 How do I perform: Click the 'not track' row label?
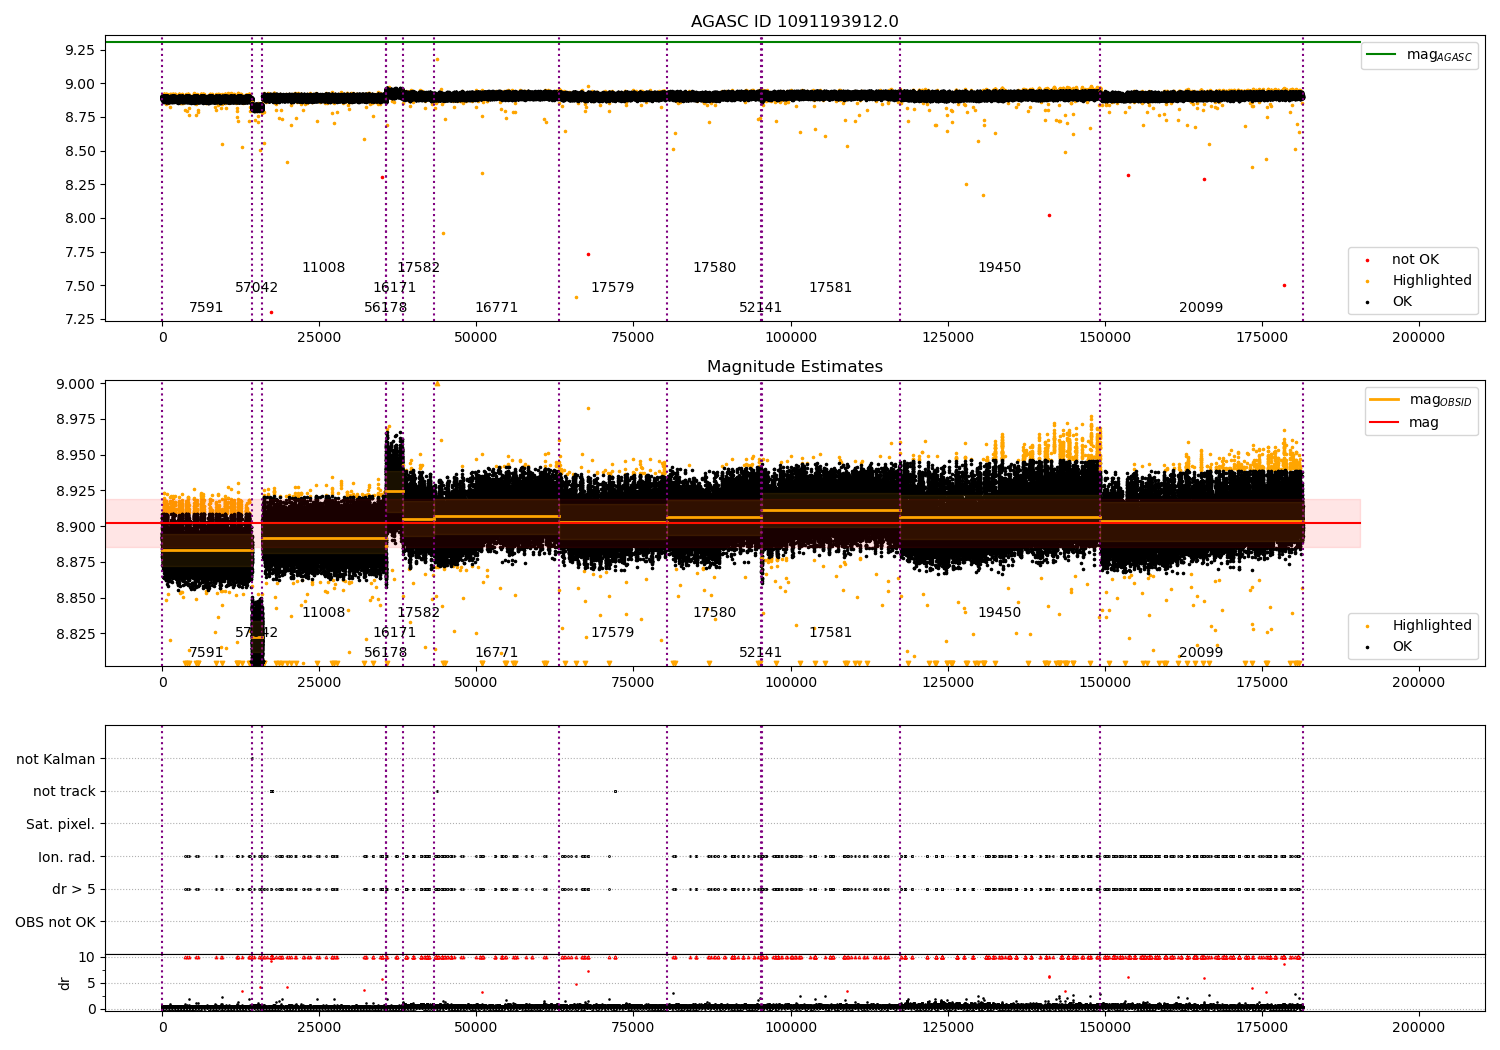(64, 791)
